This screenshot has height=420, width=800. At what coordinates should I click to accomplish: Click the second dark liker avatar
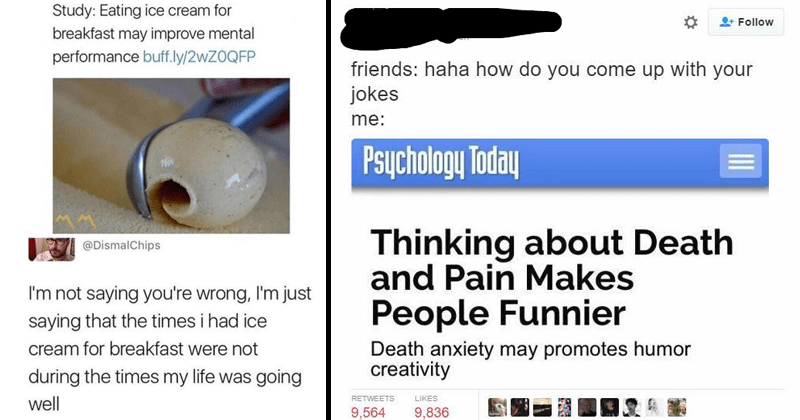519,407
